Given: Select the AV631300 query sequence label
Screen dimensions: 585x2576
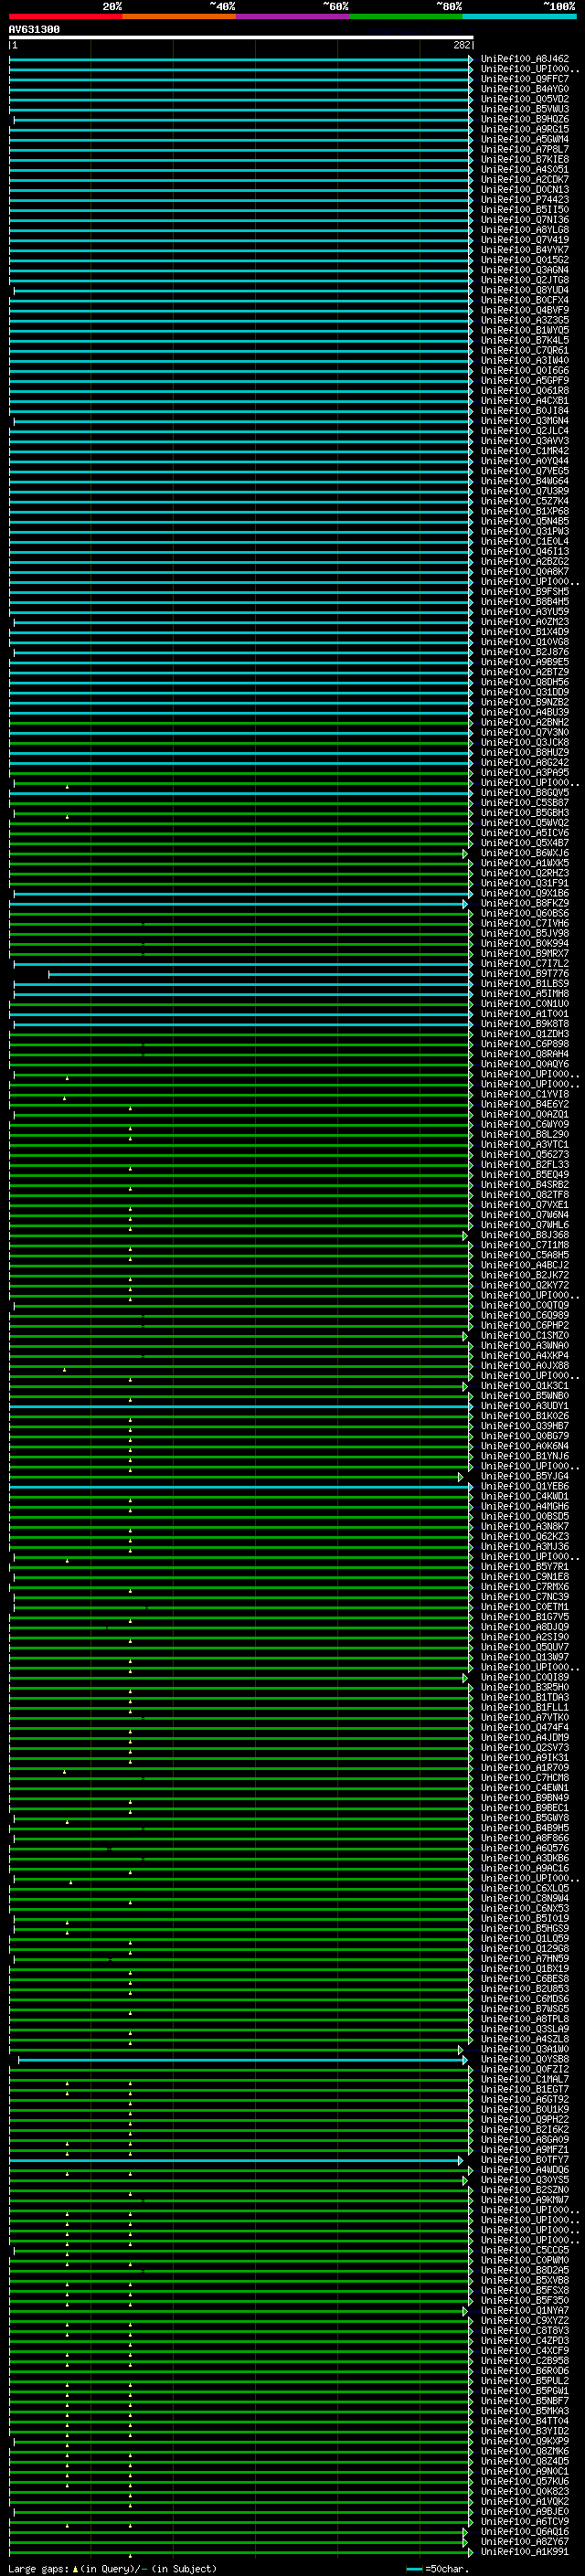Looking at the screenshot, I should pyautogui.click(x=34, y=29).
